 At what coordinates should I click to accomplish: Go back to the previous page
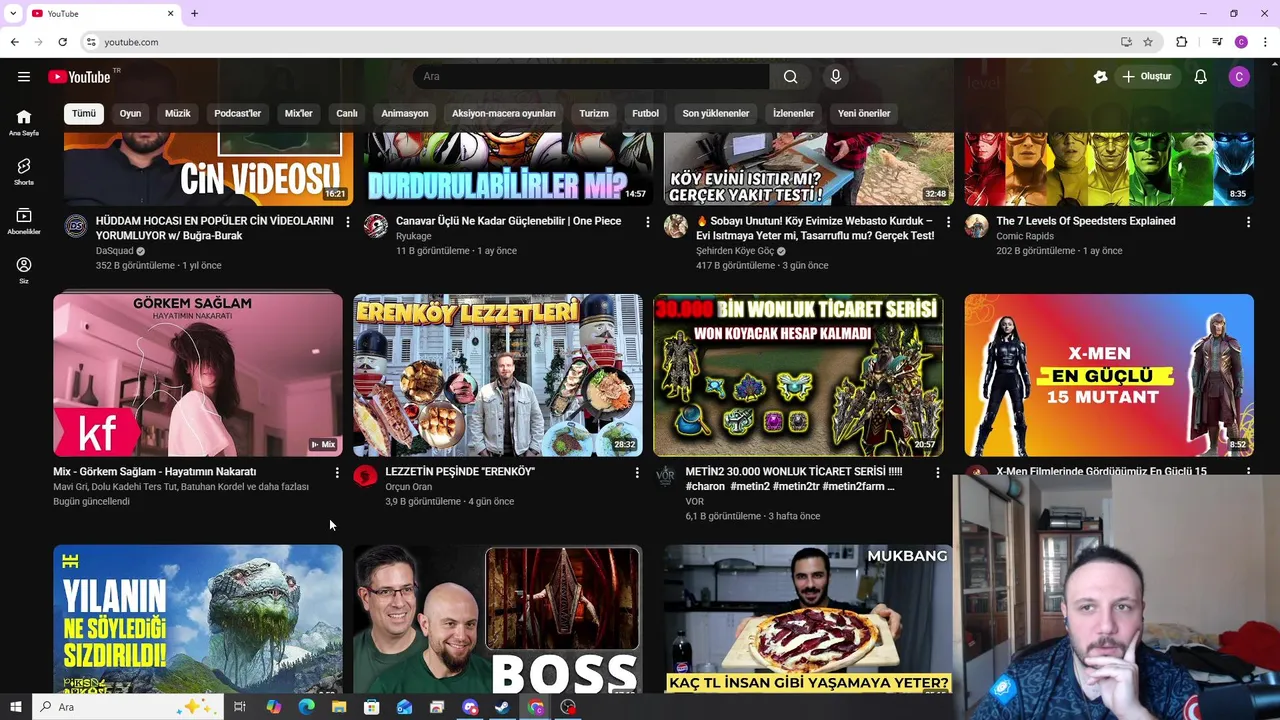(14, 42)
